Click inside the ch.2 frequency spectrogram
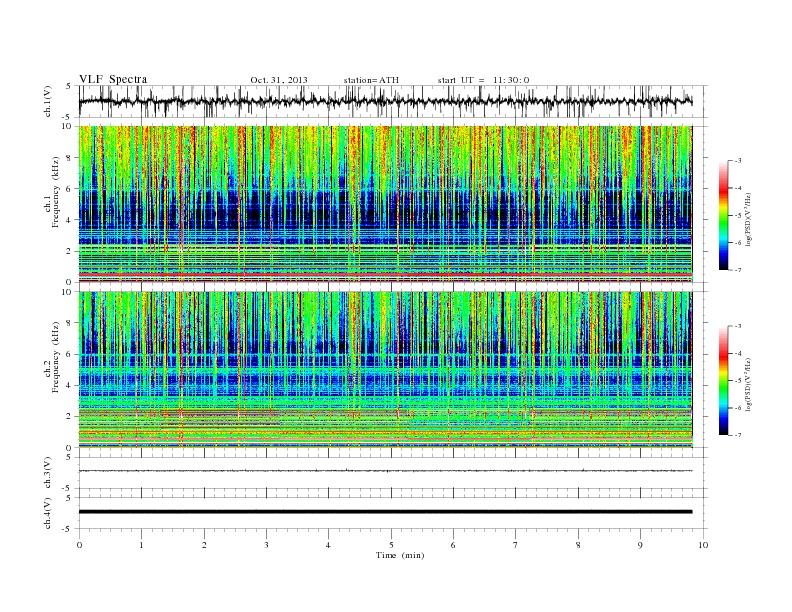 (x=385, y=370)
